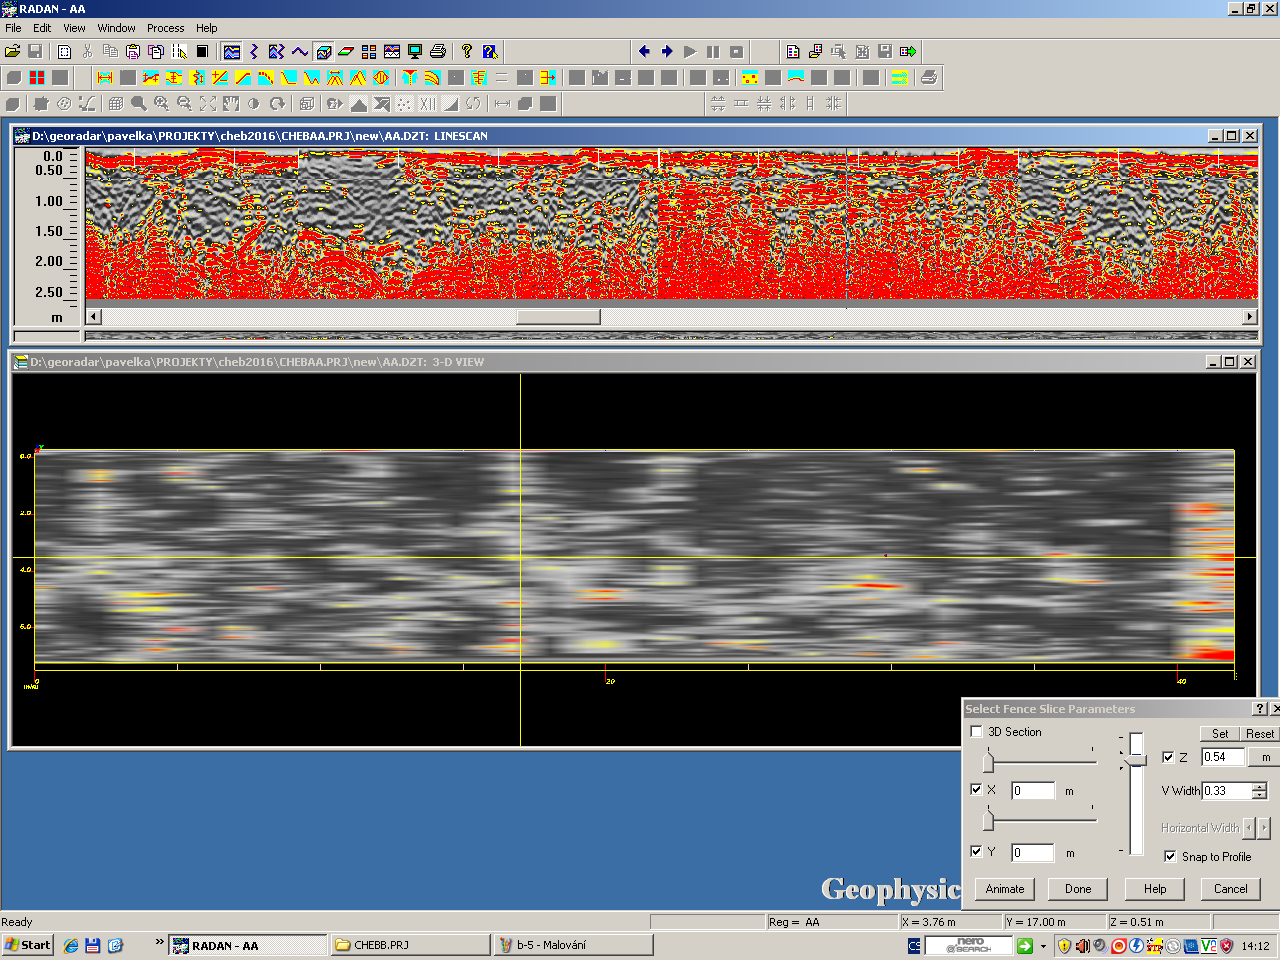1280x960 pixels.
Task: Uncheck the X slice checkbox
Action: click(x=977, y=790)
